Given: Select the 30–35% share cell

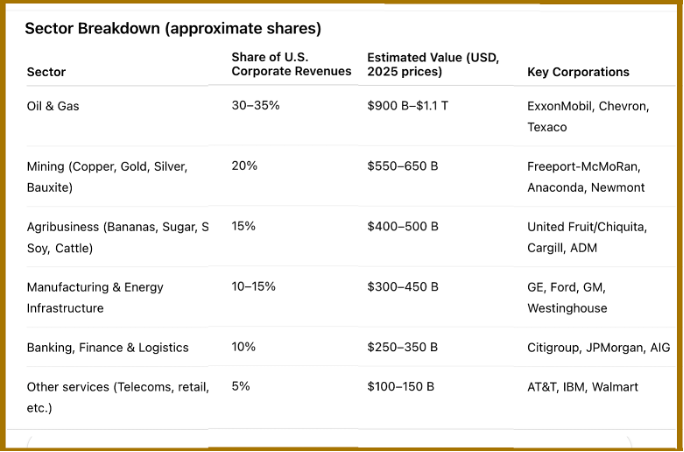Looking at the screenshot, I should tap(257, 106).
